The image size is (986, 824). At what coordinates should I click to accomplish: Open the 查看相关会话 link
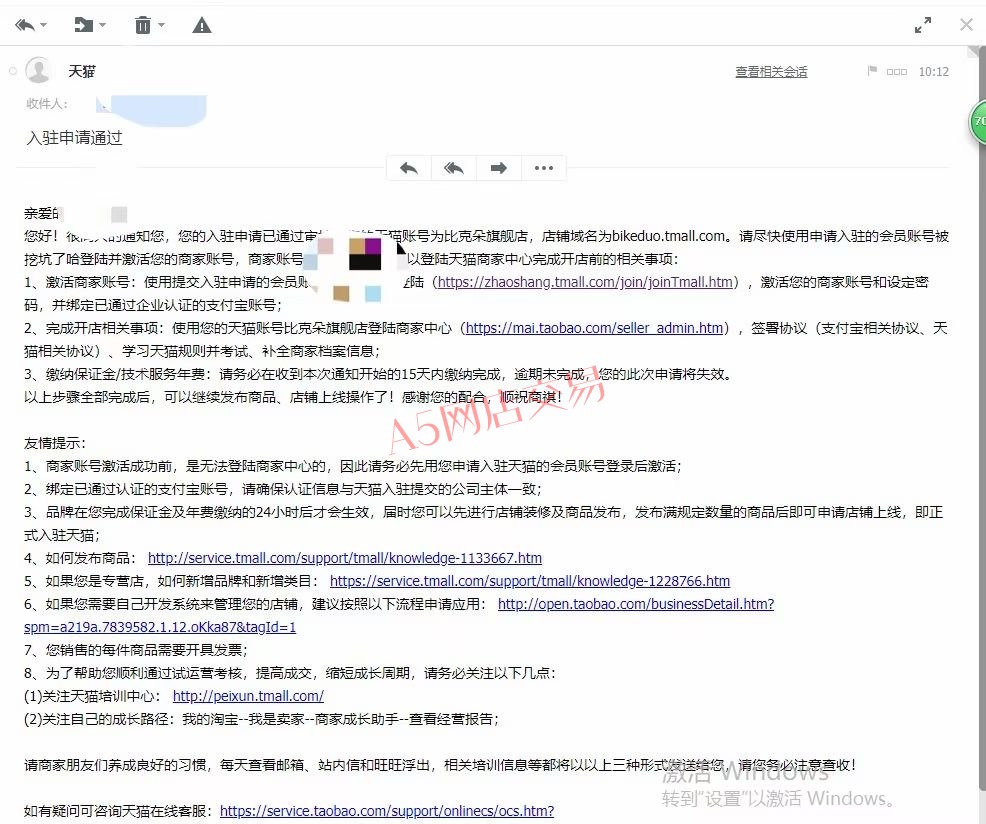(771, 72)
